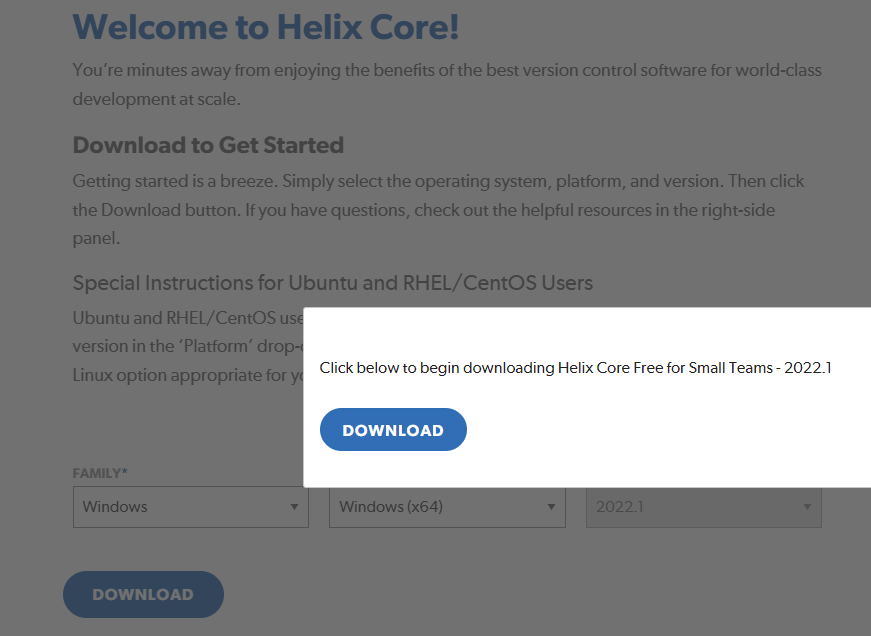Click the 'Download to Get Started' heading
The width and height of the screenshot is (871, 636).
[208, 145]
